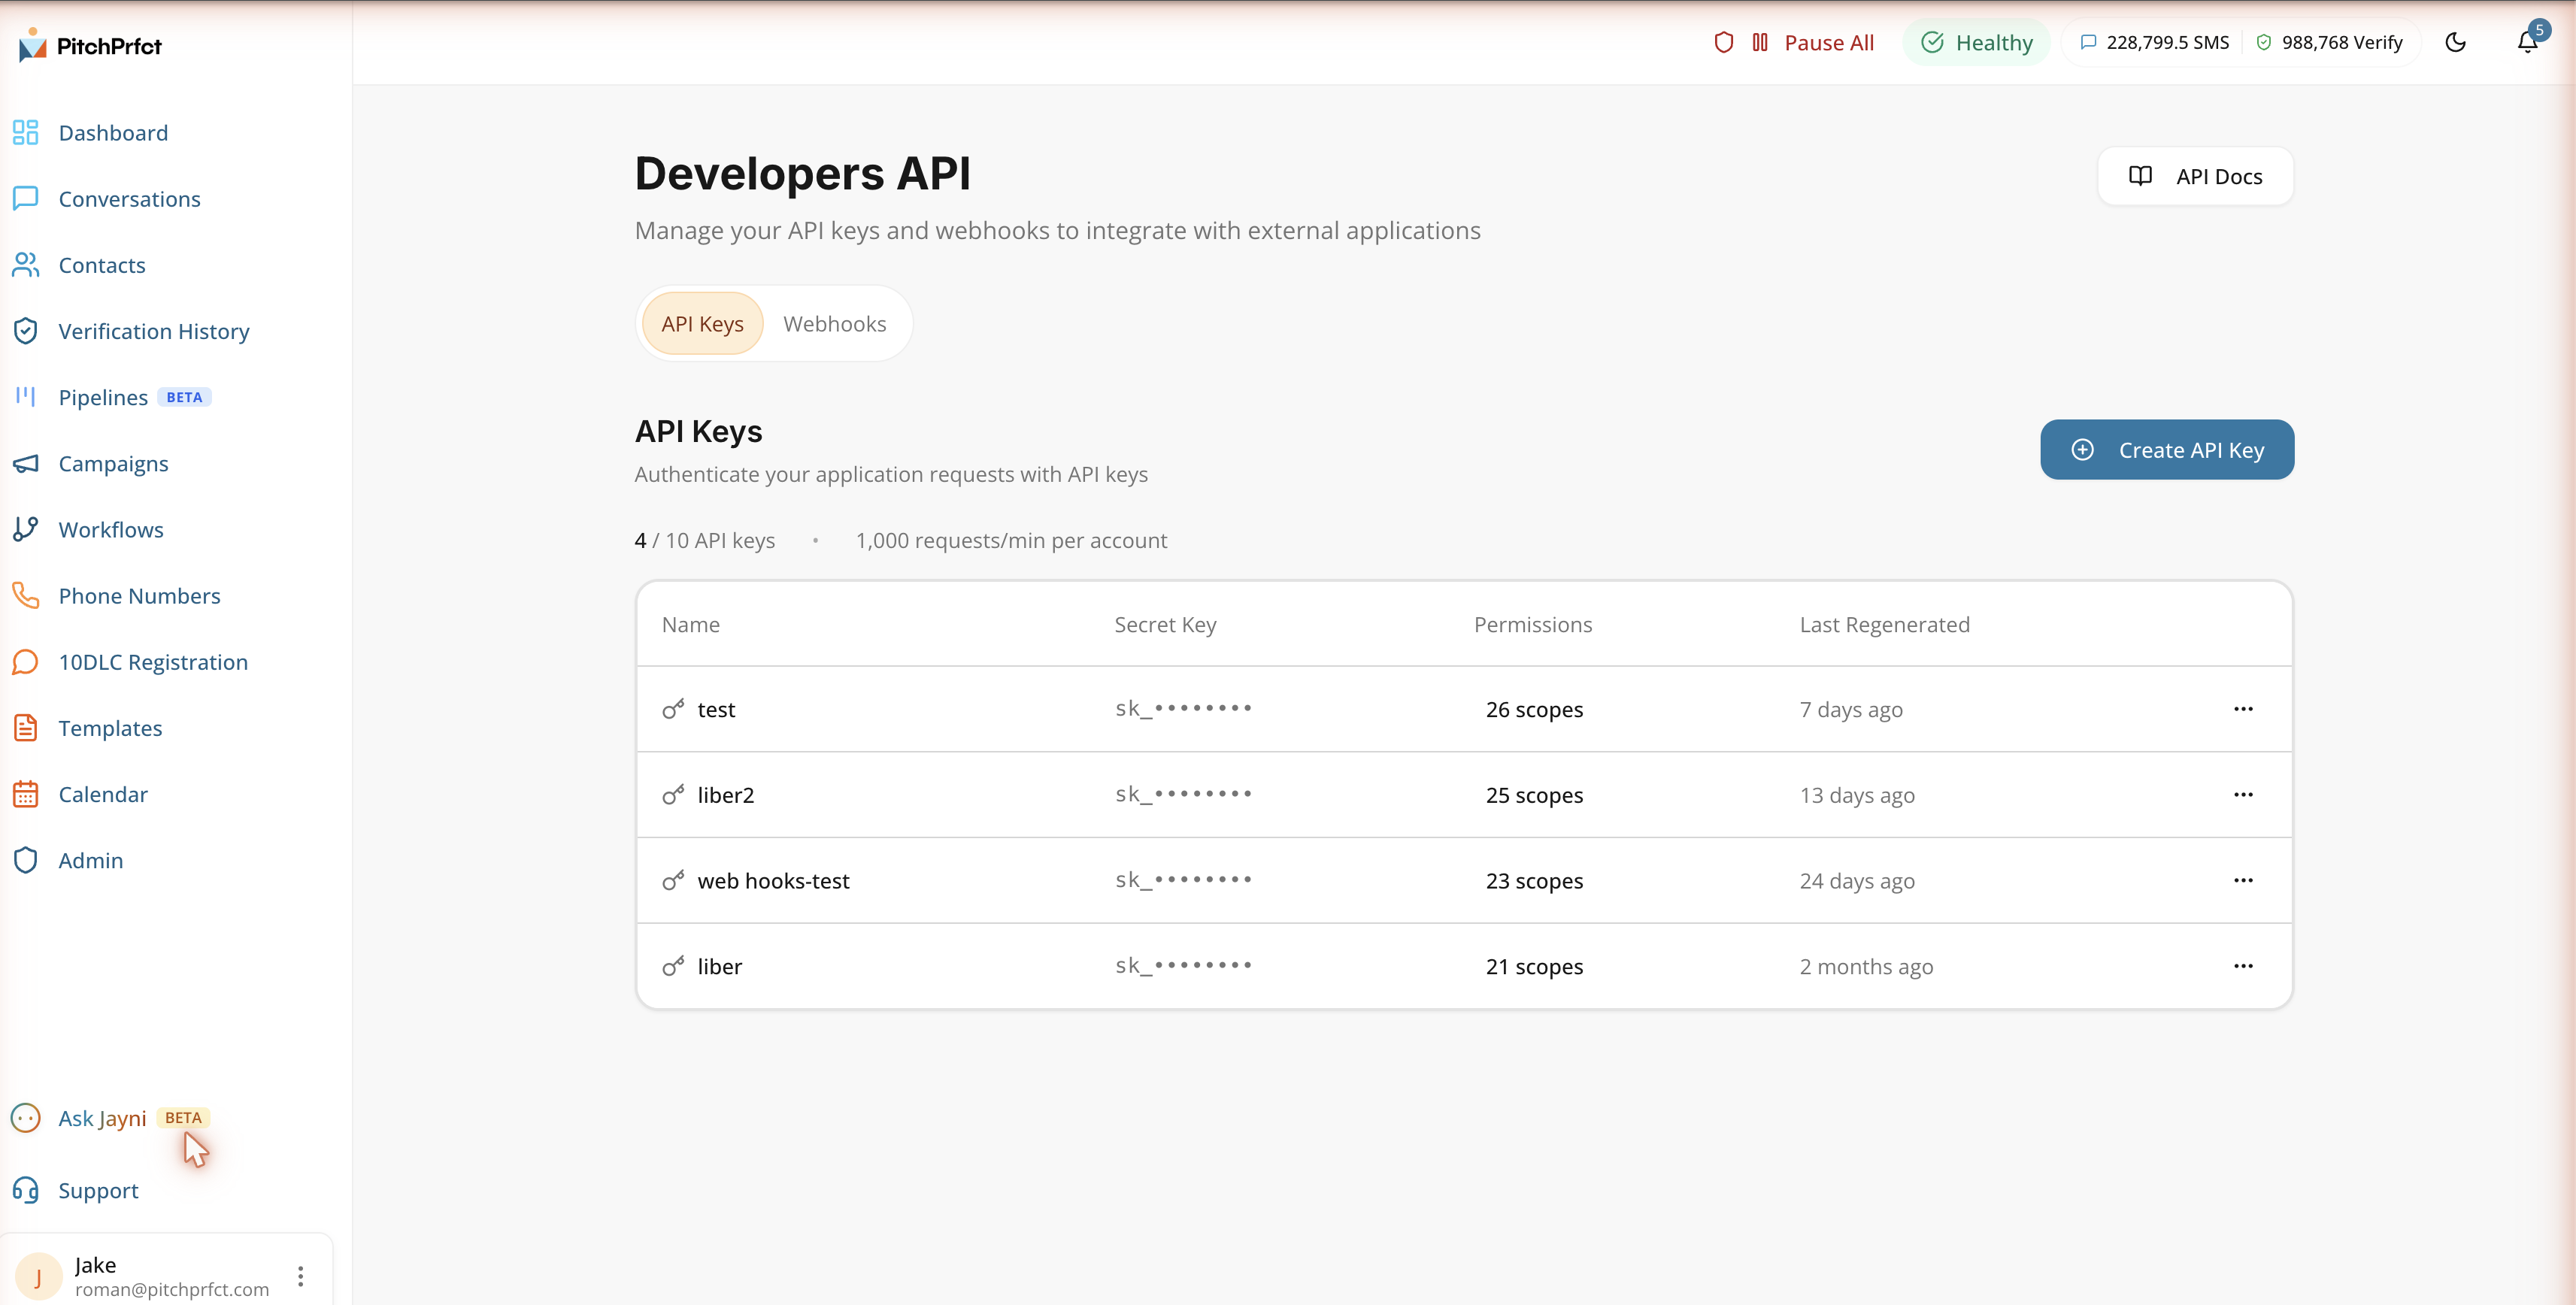Click the Campaigns megaphone icon
The height and width of the screenshot is (1305, 2576).
26,463
